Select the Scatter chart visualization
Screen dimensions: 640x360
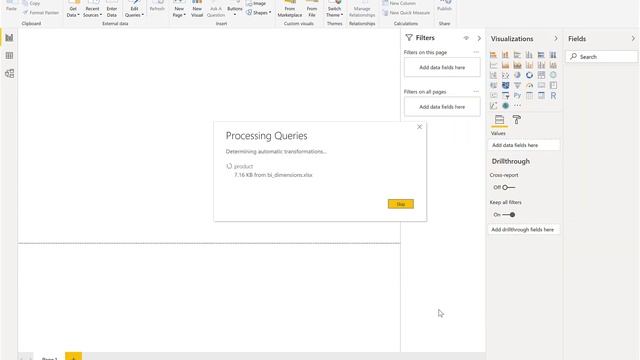coord(505,75)
